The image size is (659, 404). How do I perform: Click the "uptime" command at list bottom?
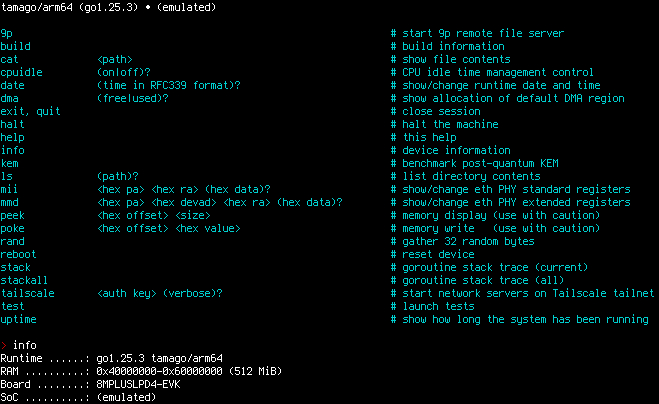coord(18,319)
